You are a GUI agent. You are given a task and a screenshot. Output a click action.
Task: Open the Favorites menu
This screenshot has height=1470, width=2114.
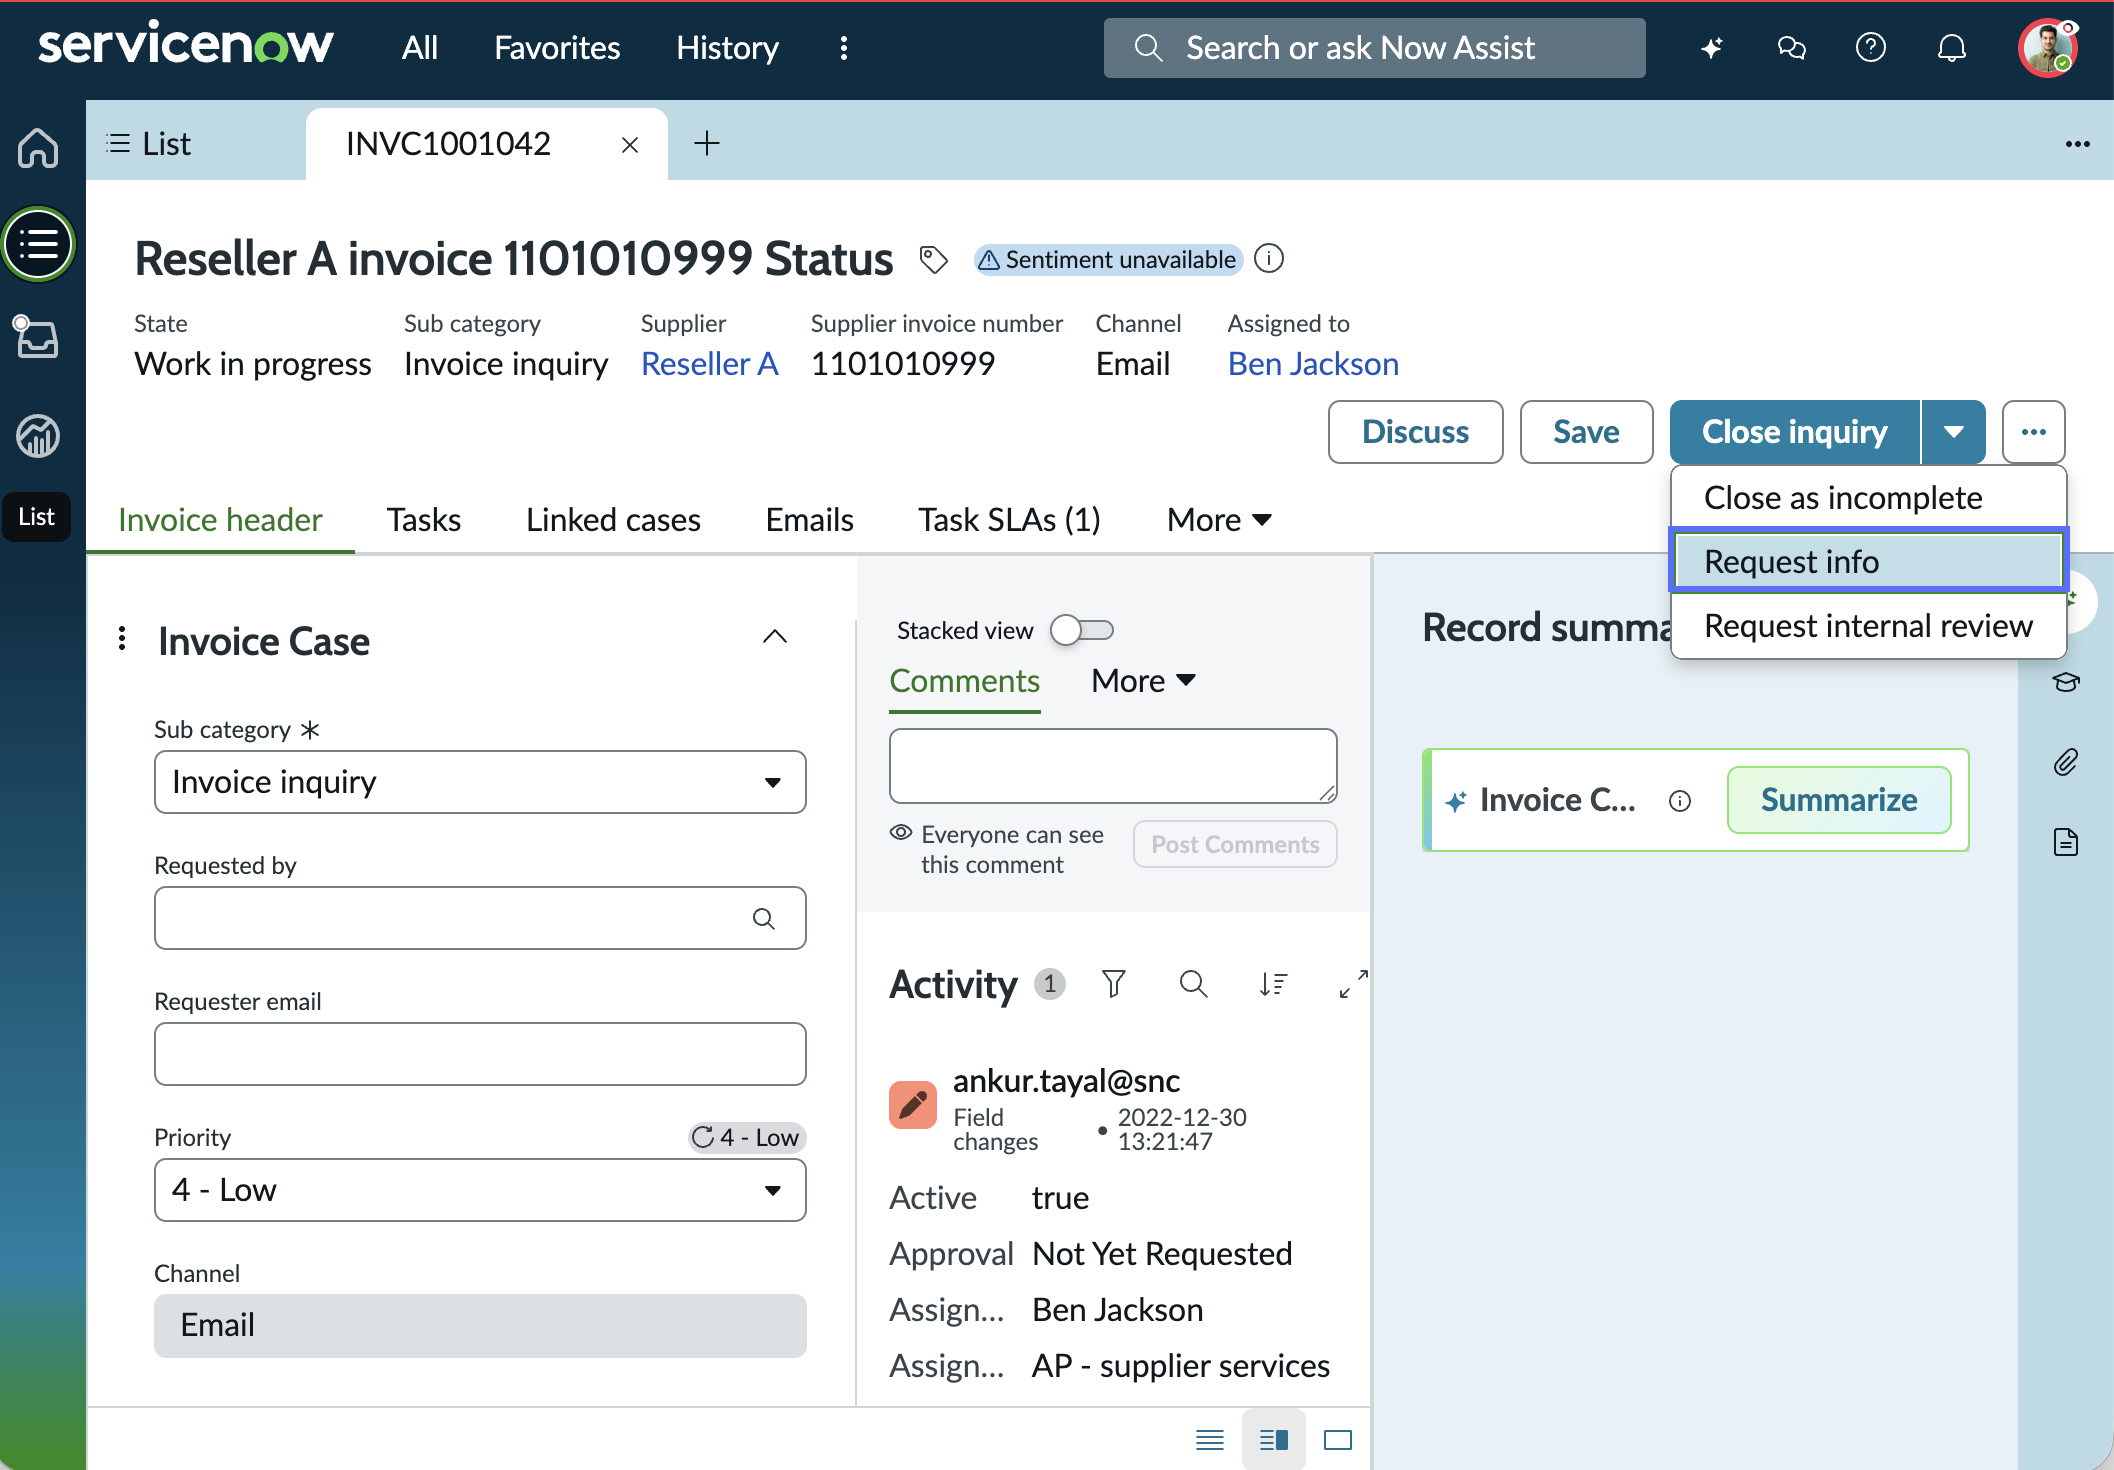(x=557, y=48)
